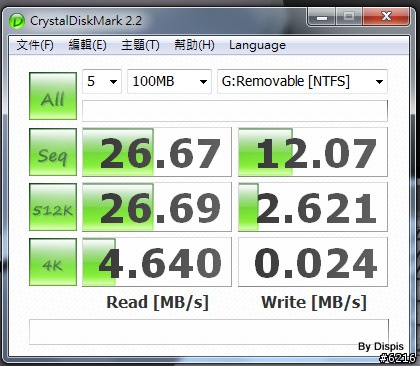Close the CrystalDiskMark window

[386, 17]
